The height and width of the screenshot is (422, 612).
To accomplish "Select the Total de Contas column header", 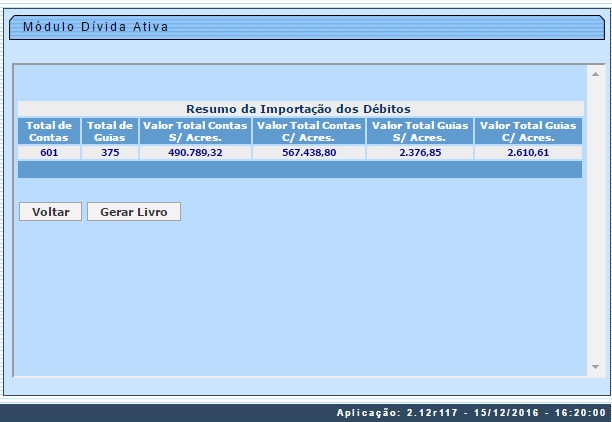I will tap(49, 131).
